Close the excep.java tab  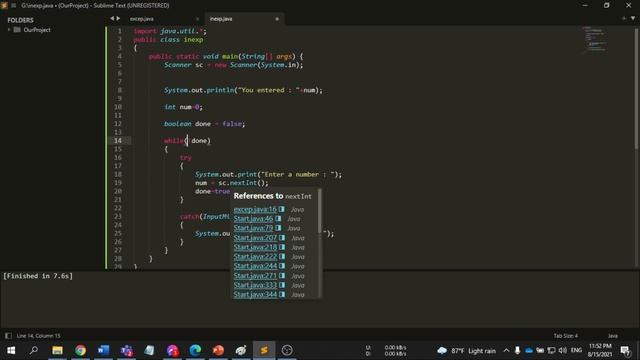(x=198, y=19)
